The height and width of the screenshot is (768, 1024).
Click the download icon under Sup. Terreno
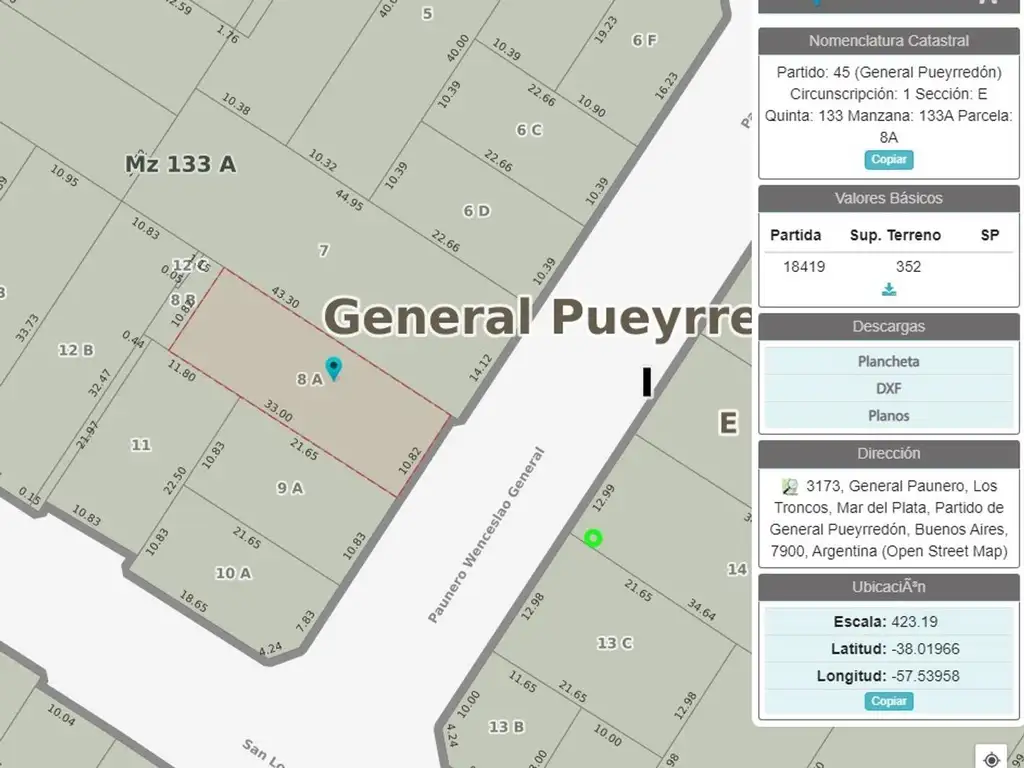click(x=888, y=290)
